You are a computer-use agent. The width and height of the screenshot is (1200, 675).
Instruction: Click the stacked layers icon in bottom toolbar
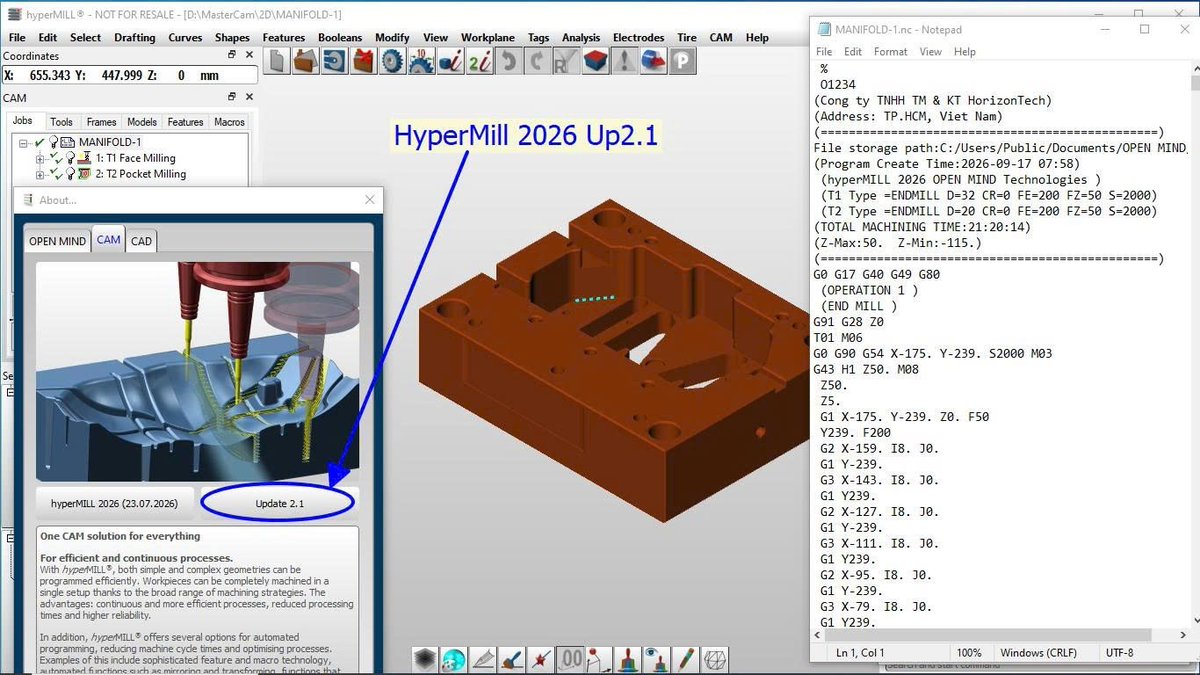click(426, 659)
